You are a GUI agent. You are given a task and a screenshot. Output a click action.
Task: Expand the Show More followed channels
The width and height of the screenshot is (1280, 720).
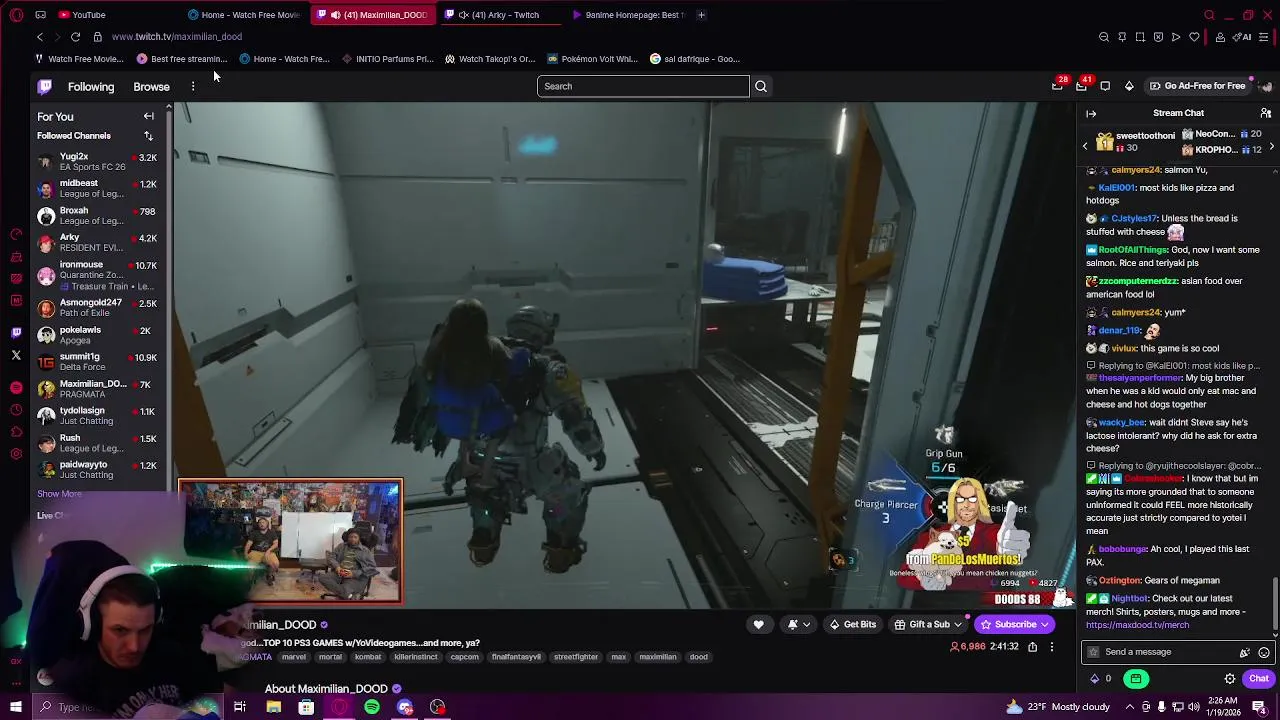pos(59,494)
